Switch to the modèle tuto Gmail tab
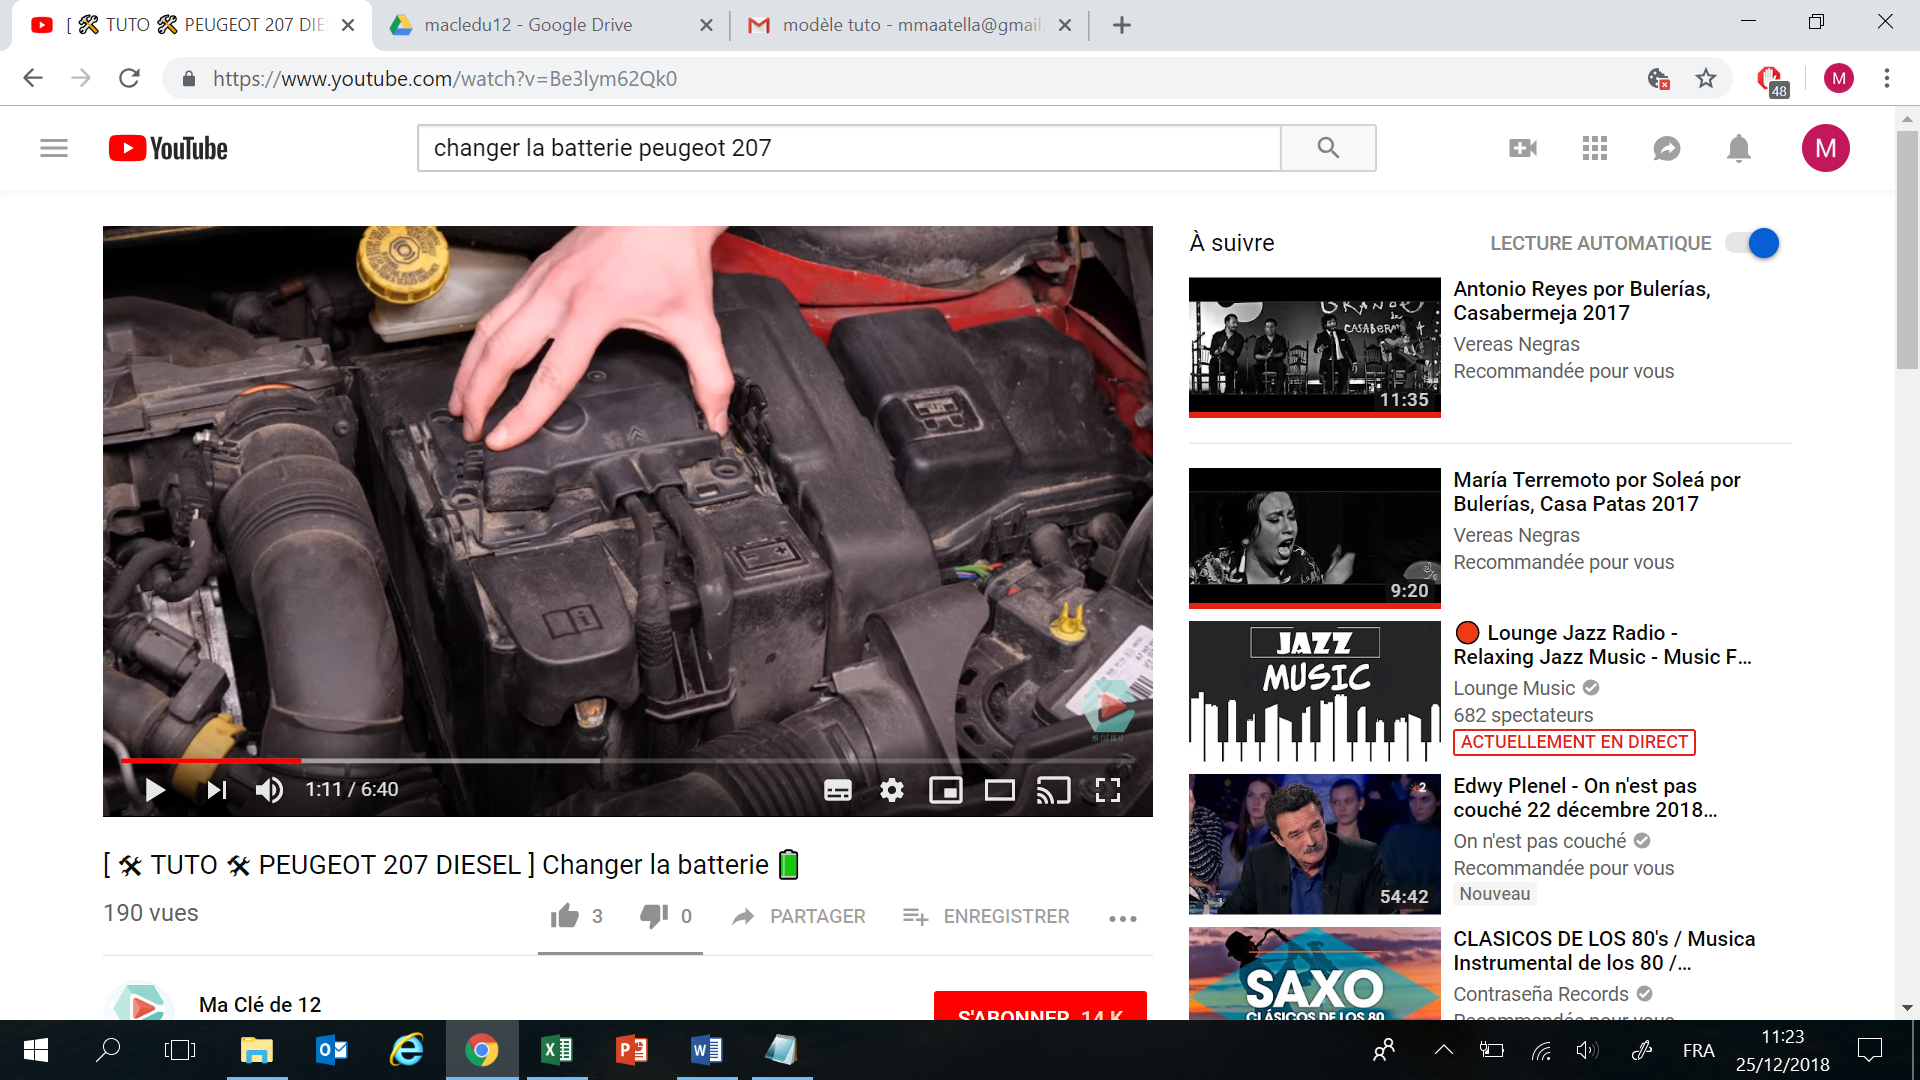The height and width of the screenshot is (1080, 1920). click(910, 25)
